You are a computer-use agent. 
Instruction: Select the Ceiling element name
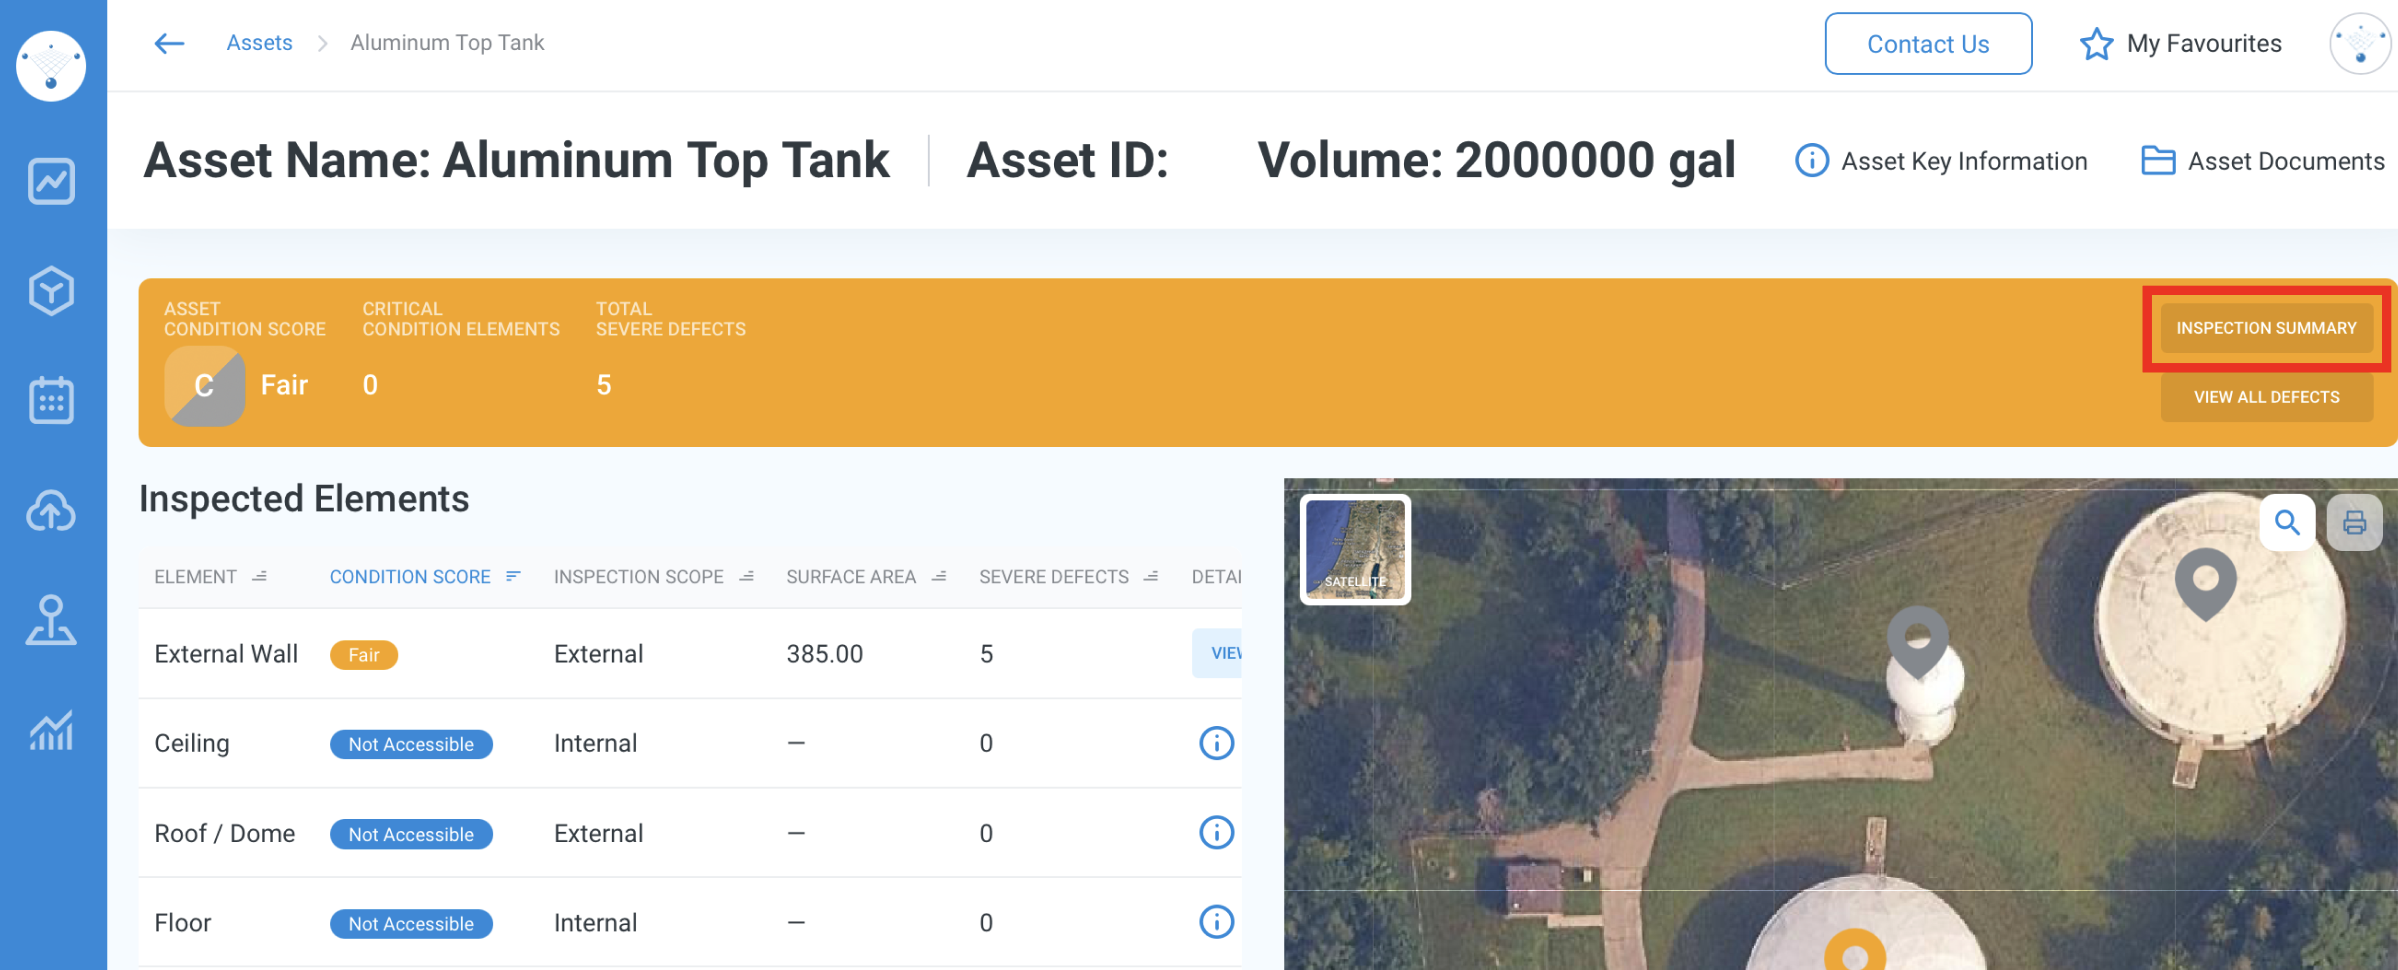tap(192, 743)
